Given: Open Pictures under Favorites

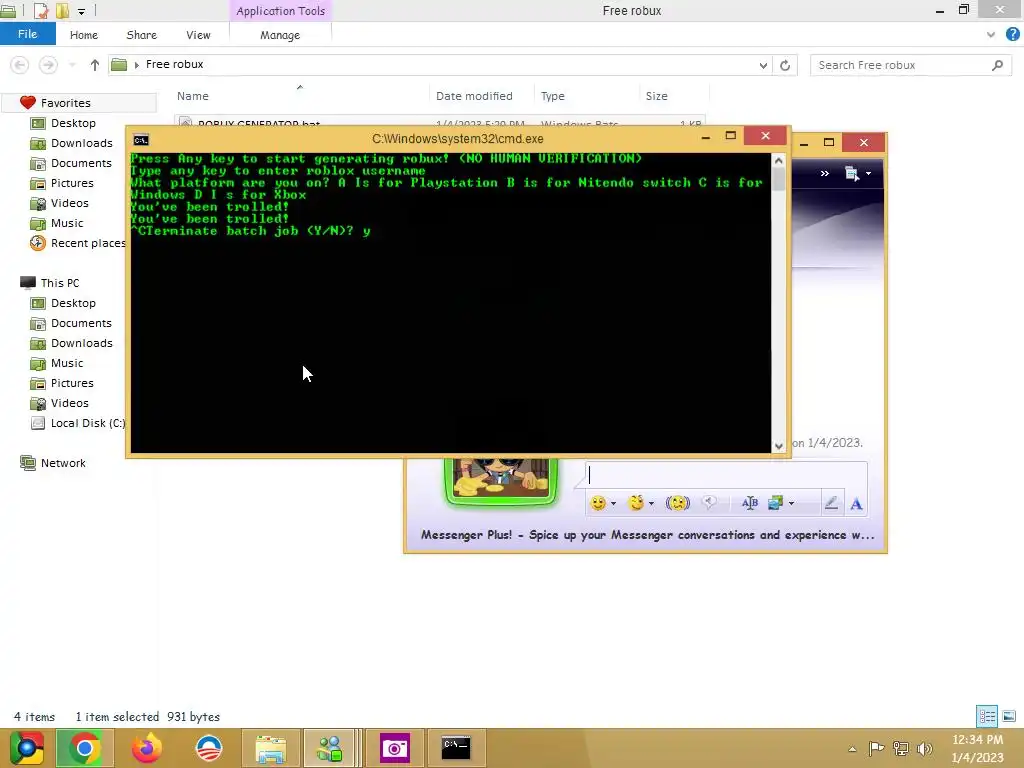Looking at the screenshot, I should coord(72,183).
